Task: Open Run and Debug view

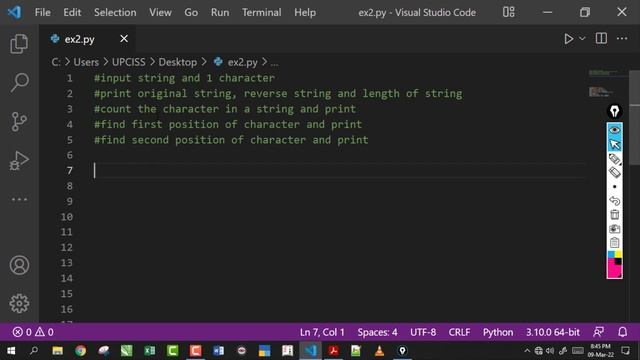Action: point(19,160)
